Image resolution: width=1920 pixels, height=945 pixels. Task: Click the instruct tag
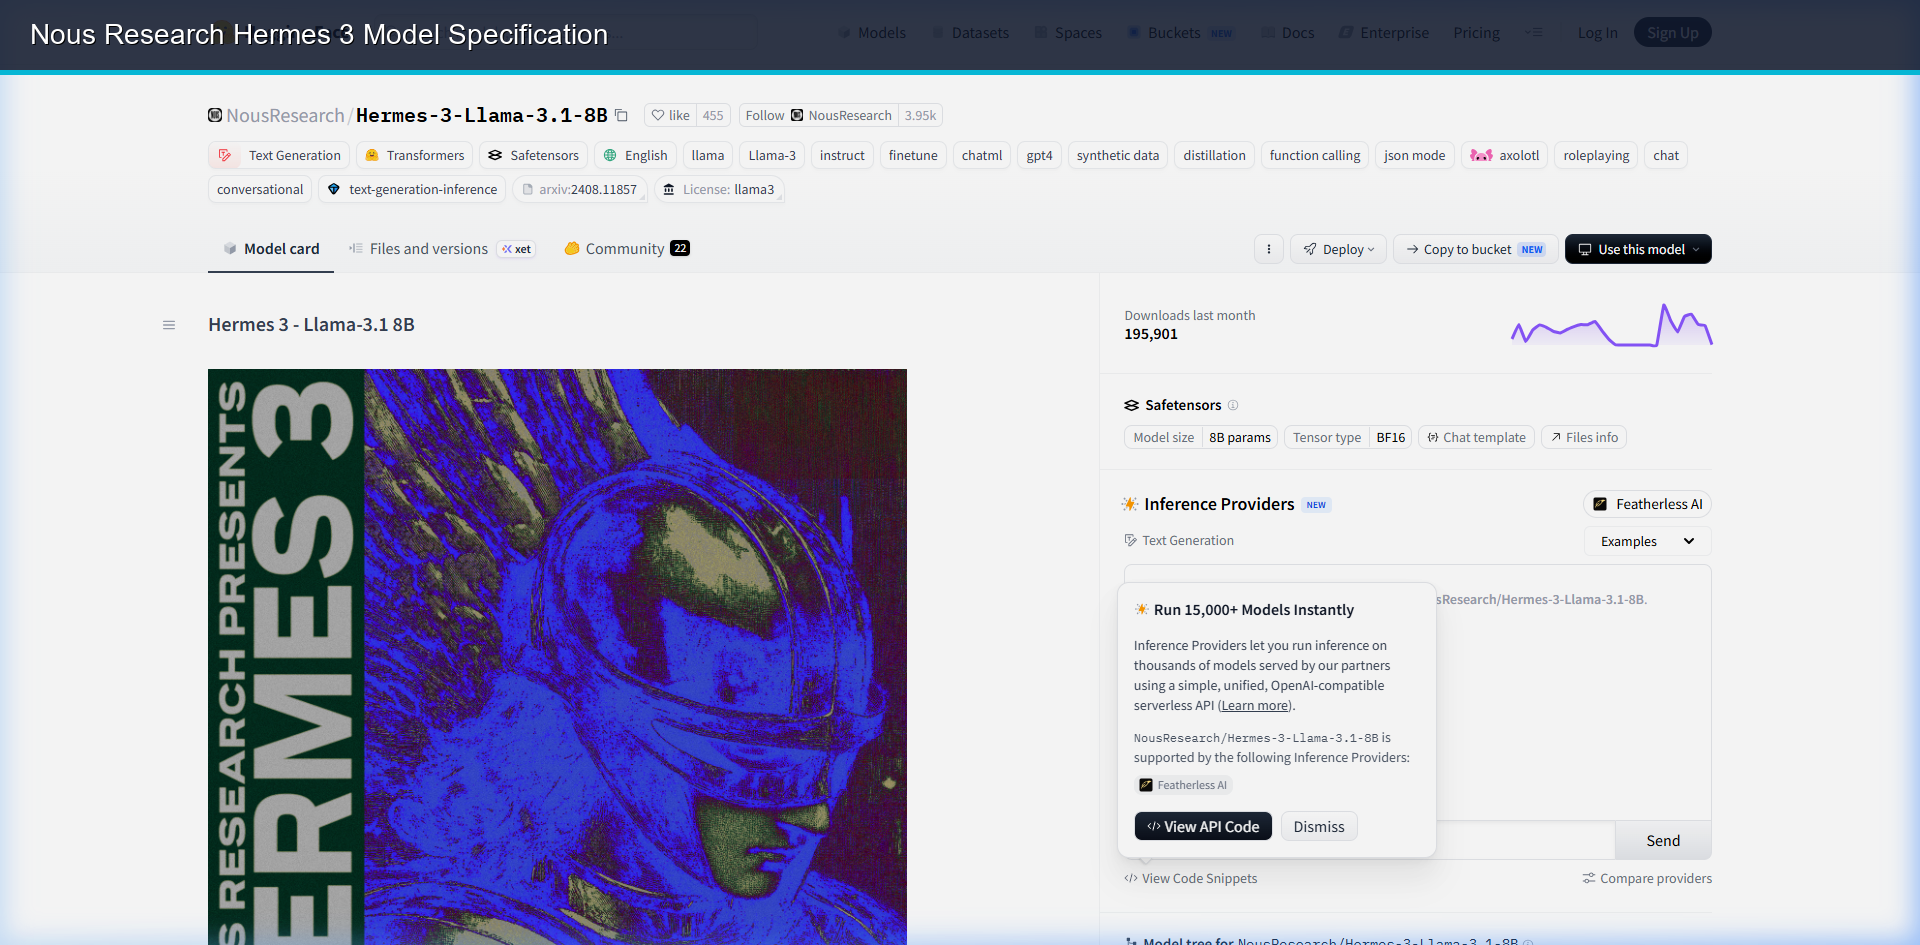click(842, 155)
